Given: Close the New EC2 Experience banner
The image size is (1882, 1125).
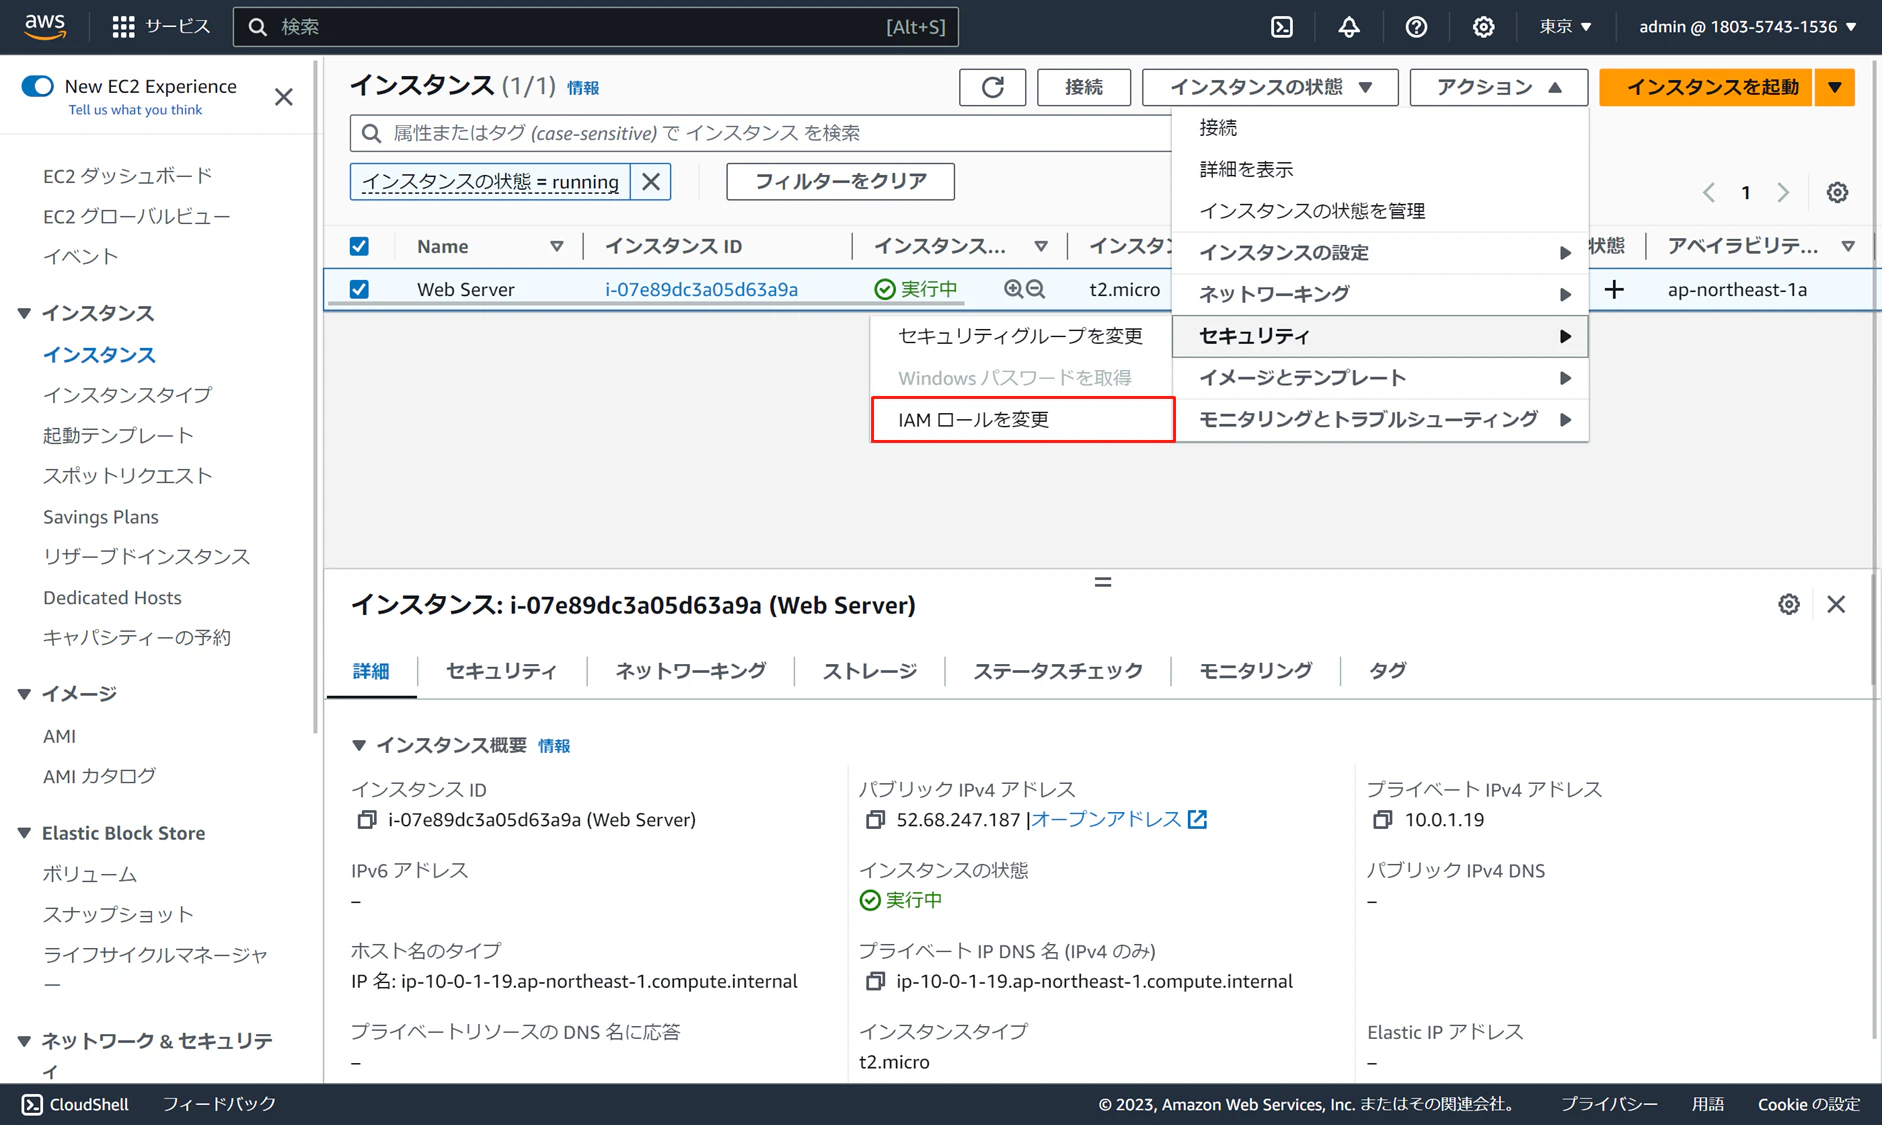Looking at the screenshot, I should point(284,97).
